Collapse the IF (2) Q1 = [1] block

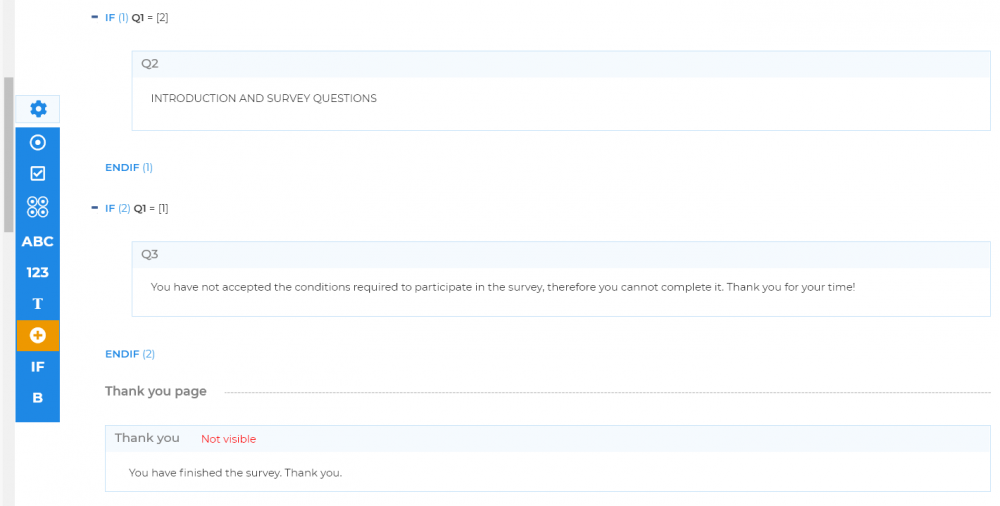pyautogui.click(x=94, y=208)
